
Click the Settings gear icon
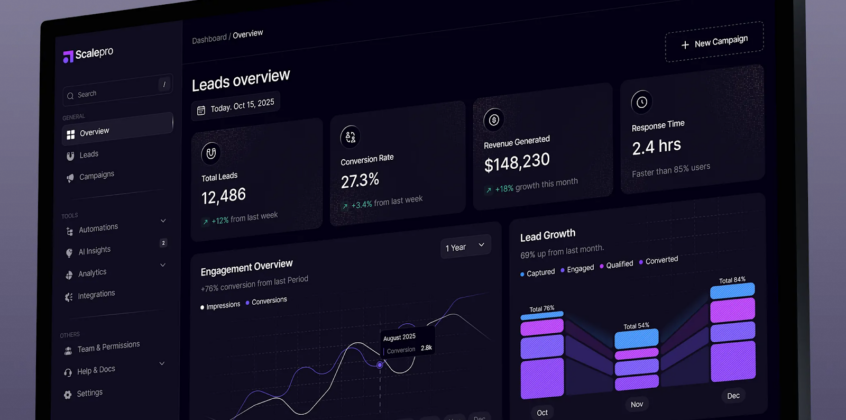67,395
